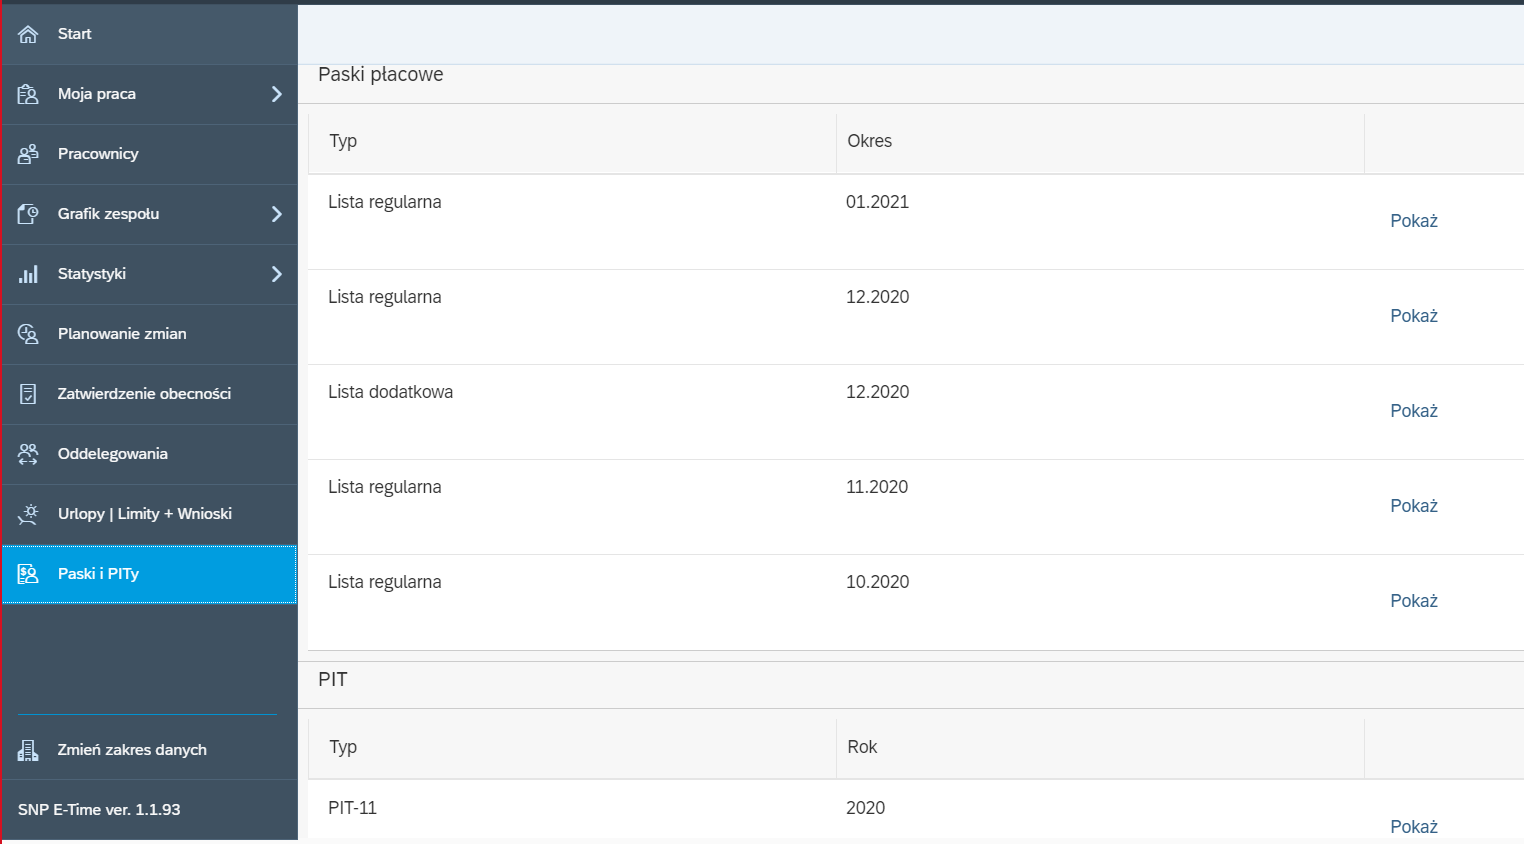Viewport: 1524px width, 844px height.
Task: Click the Rok column header in PIT table
Action: tap(1100, 747)
